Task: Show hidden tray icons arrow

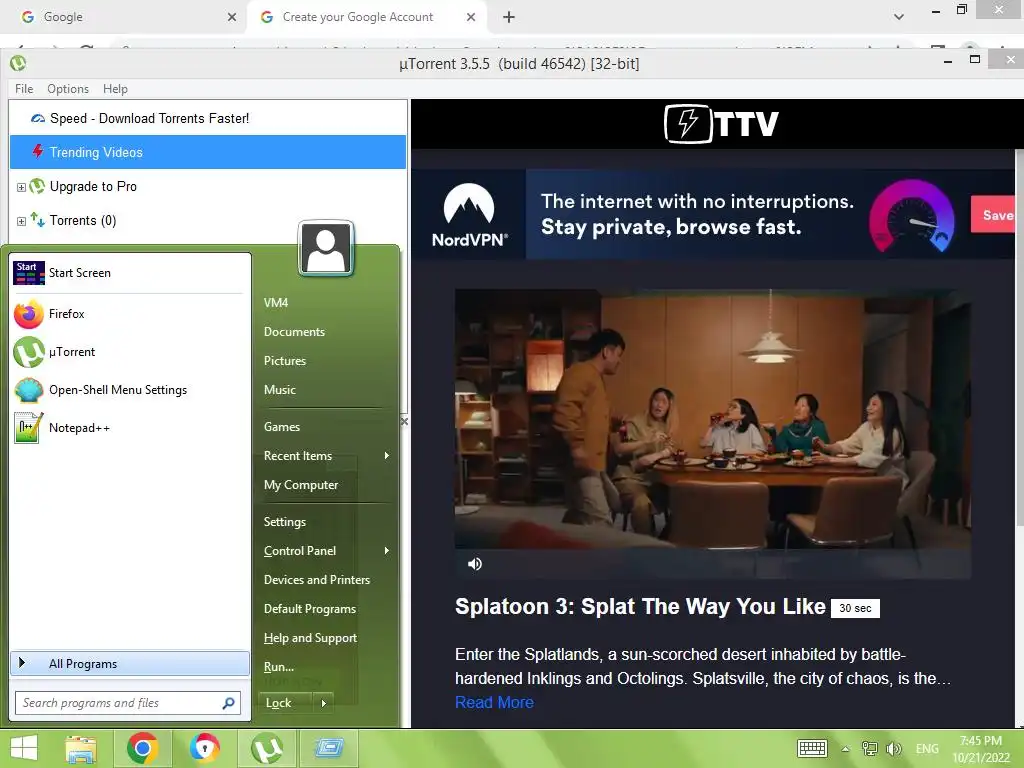Action: tap(846, 749)
